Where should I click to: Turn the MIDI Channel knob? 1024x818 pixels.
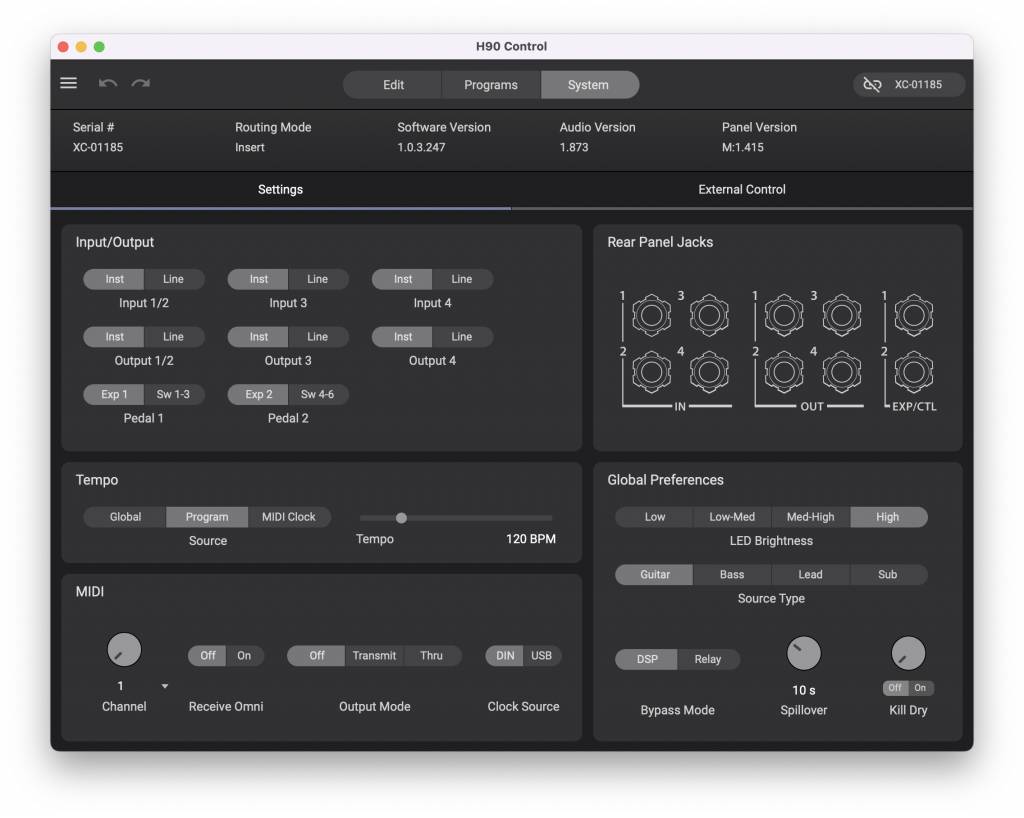pos(124,649)
